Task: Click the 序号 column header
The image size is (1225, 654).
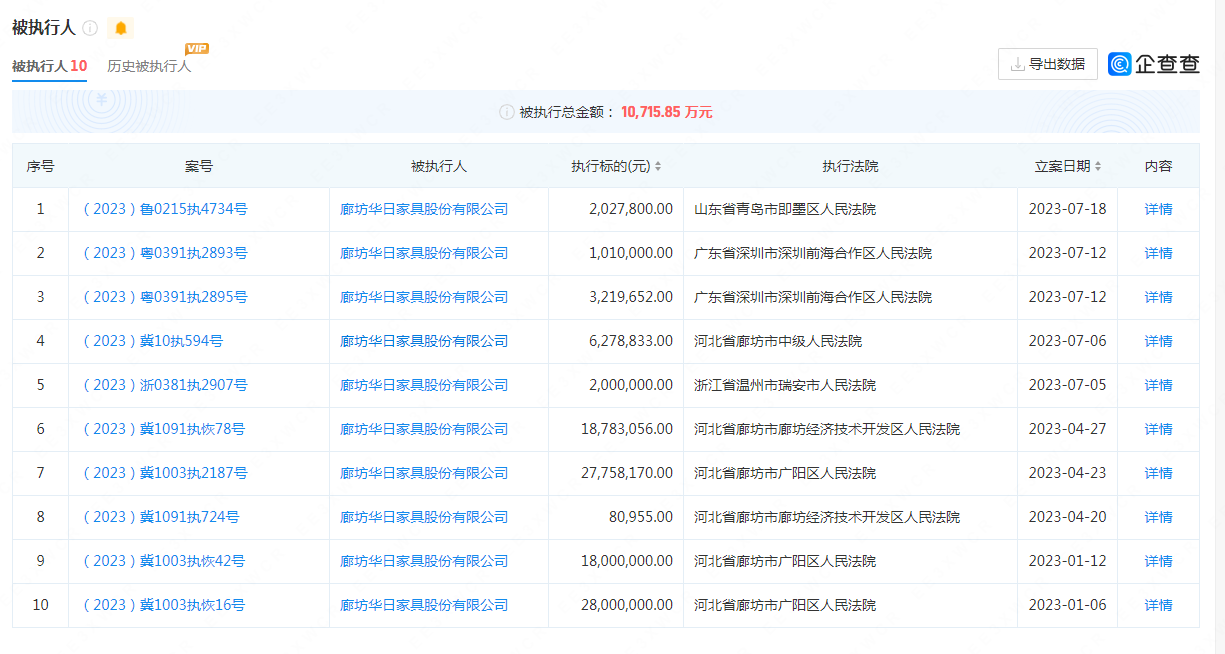Action: pyautogui.click(x=40, y=166)
